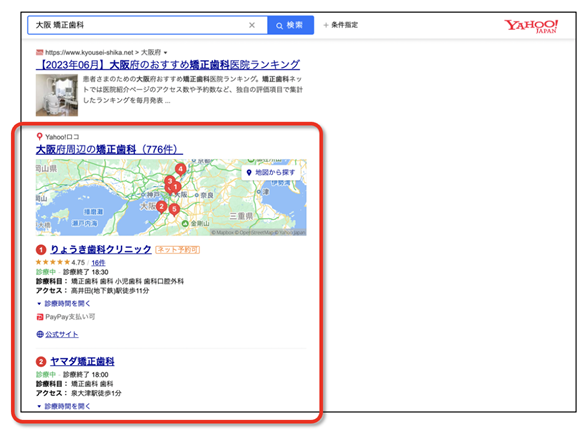Screen dimensions: 586x436
Task: Click the dental clinic thumbnail image
Action: tap(57, 95)
